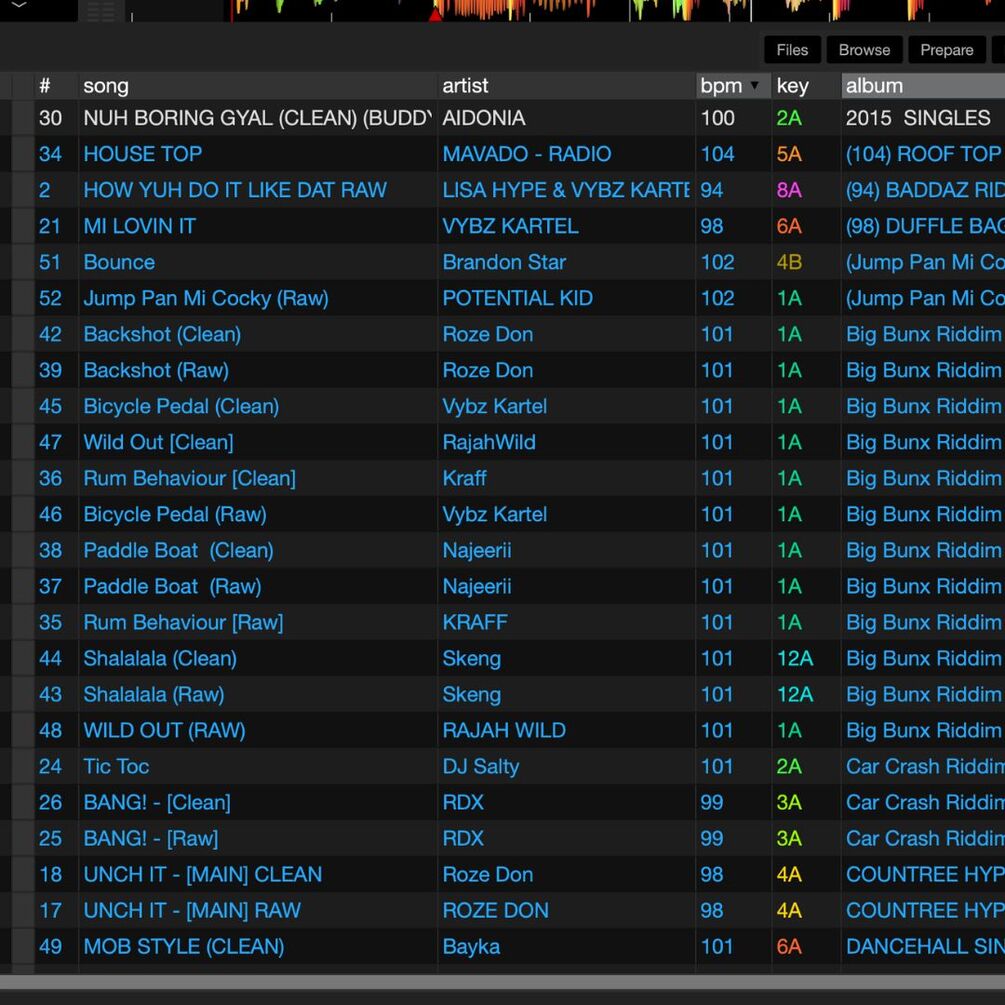Select WILD OUT (RAW) by RAJAH WILD
This screenshot has height=1005, width=1005.
click(164, 730)
